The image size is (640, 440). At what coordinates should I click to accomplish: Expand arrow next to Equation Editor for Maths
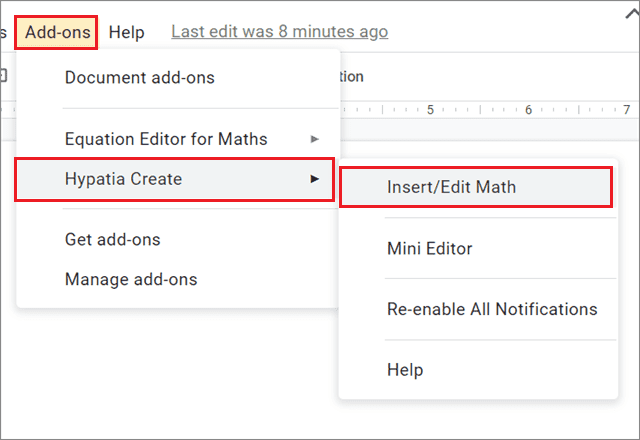click(x=314, y=139)
